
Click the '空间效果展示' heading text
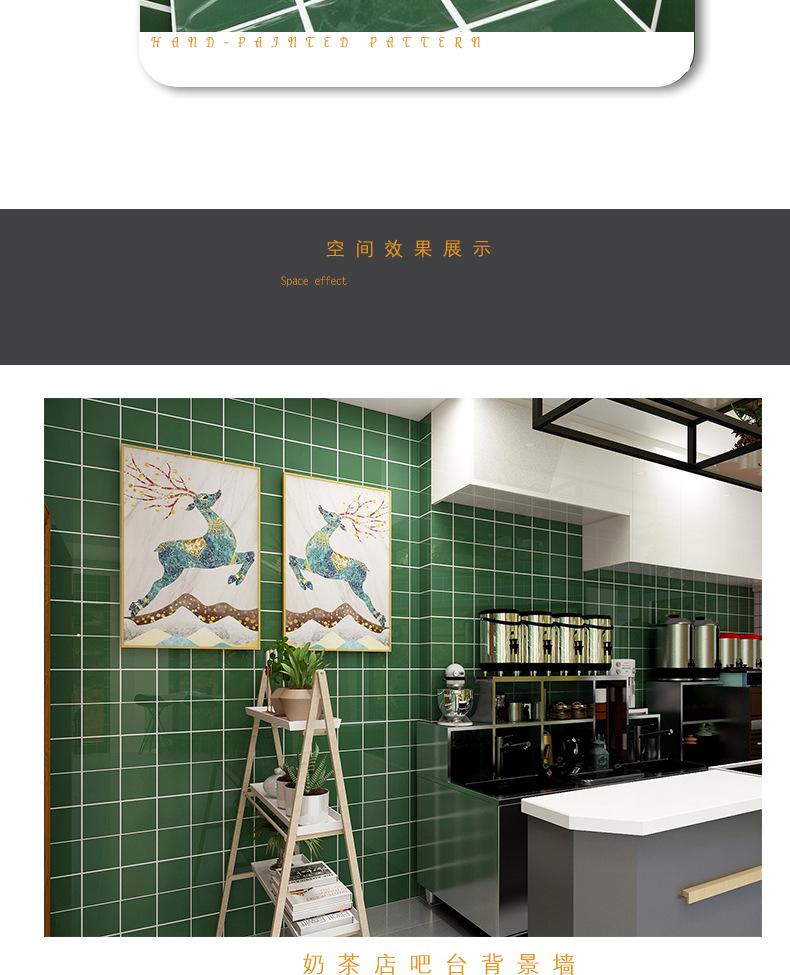click(409, 249)
